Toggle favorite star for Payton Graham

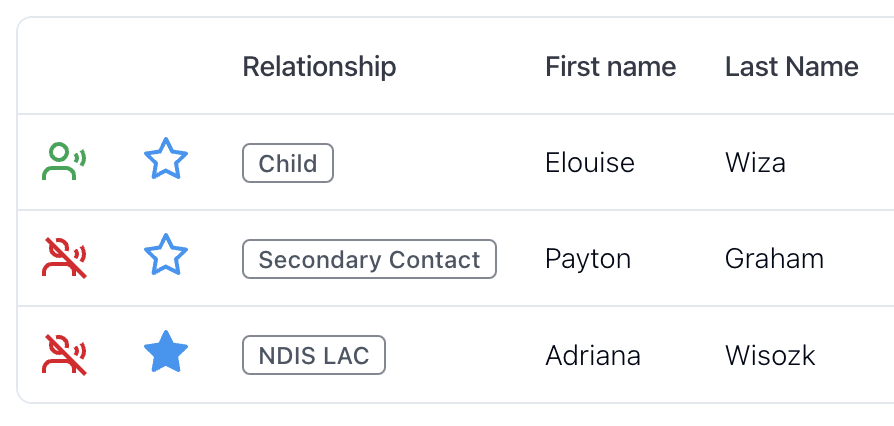(x=165, y=255)
